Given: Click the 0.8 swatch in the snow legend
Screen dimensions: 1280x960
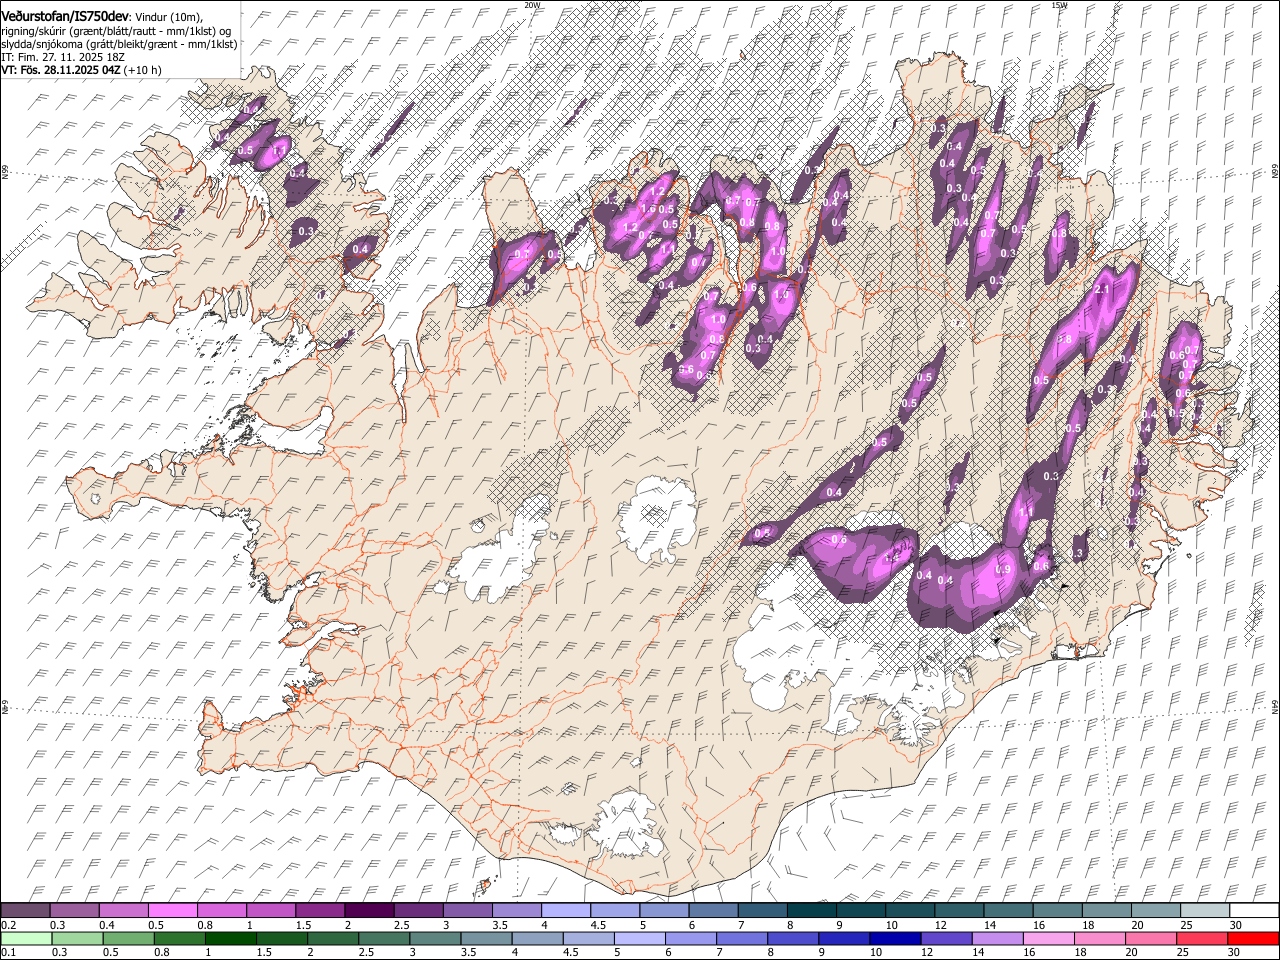Looking at the screenshot, I should click(222, 911).
